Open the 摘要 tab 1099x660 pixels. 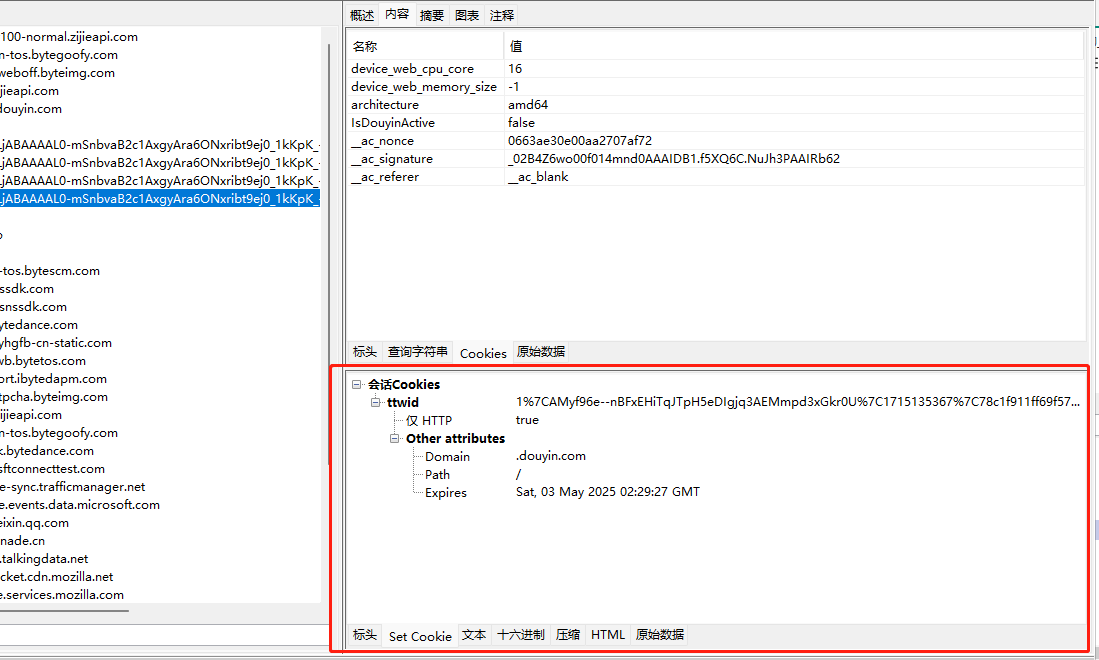click(x=432, y=15)
